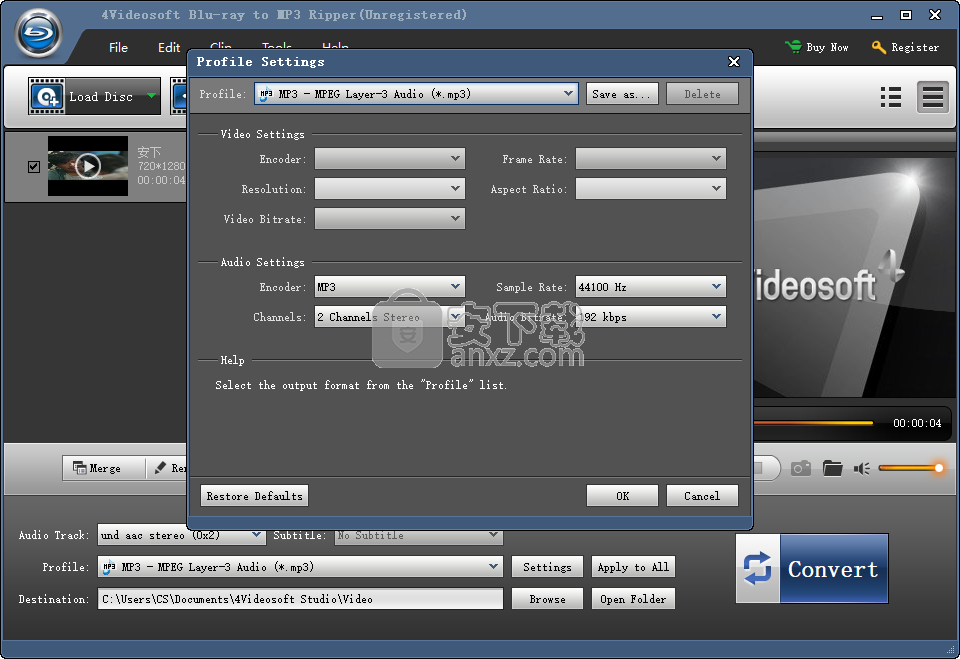960x659 pixels.
Task: Click the 720*1280 resolution text
Action: [x=161, y=166]
